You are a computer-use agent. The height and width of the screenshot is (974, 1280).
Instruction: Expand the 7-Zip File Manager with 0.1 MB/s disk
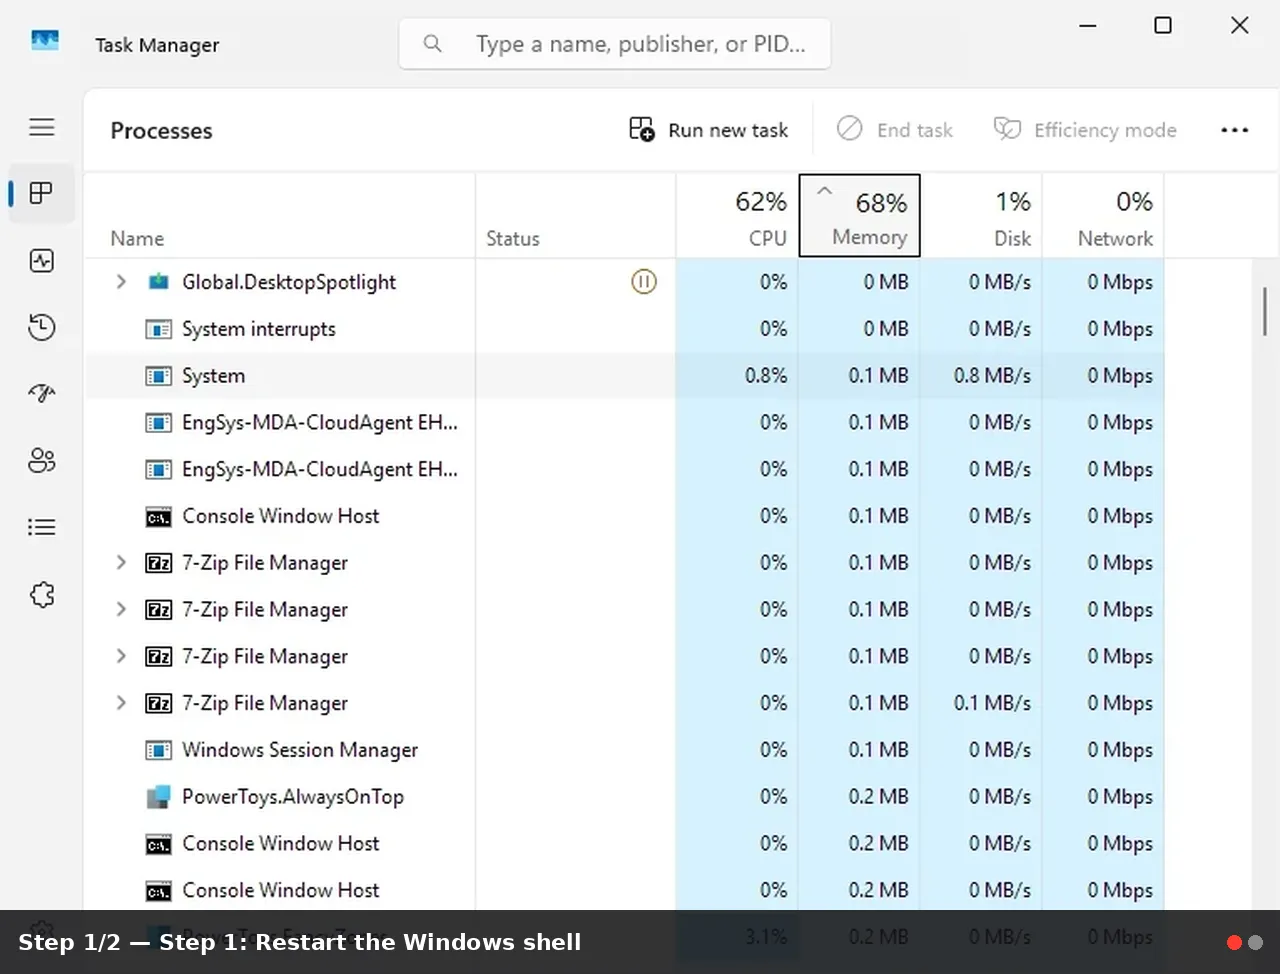(x=121, y=703)
